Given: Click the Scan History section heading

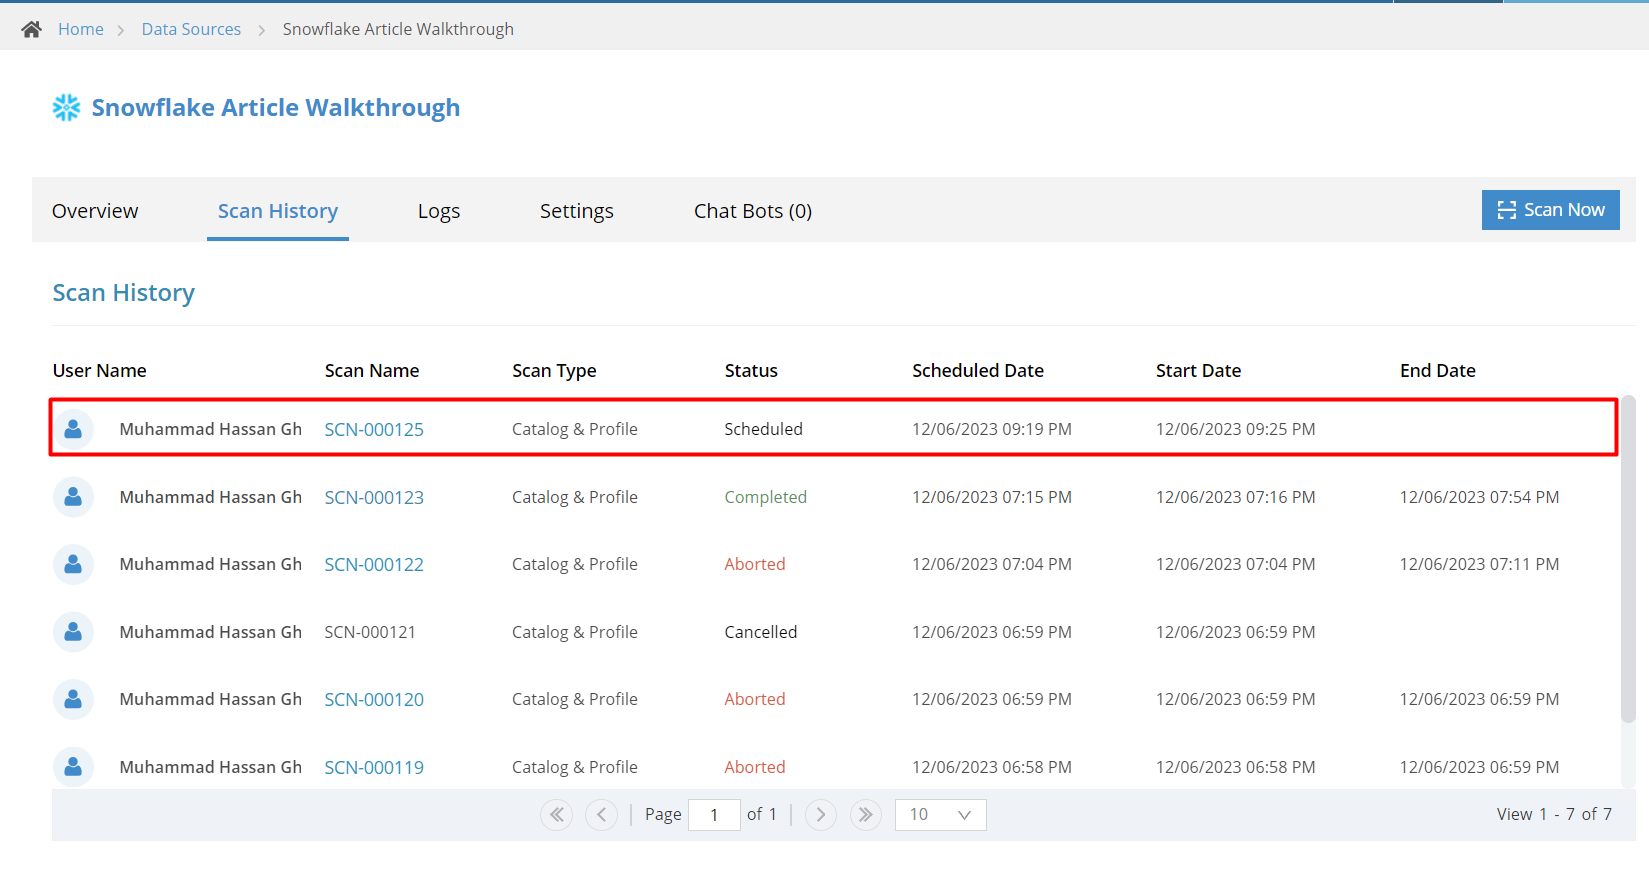Looking at the screenshot, I should [x=124, y=293].
